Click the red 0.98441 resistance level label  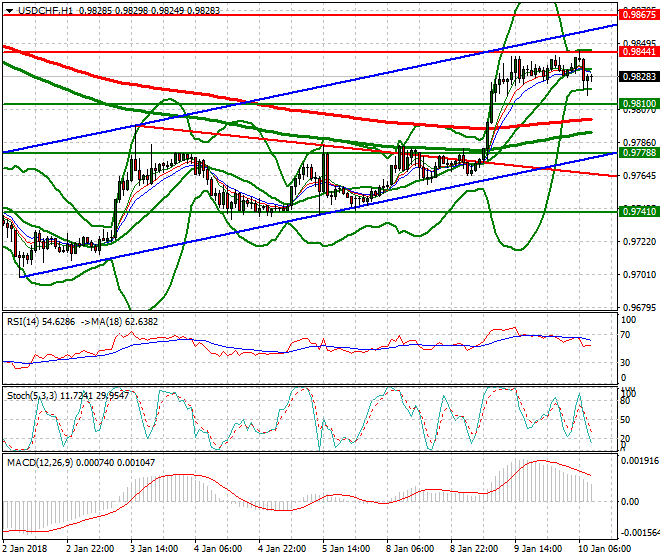click(639, 52)
